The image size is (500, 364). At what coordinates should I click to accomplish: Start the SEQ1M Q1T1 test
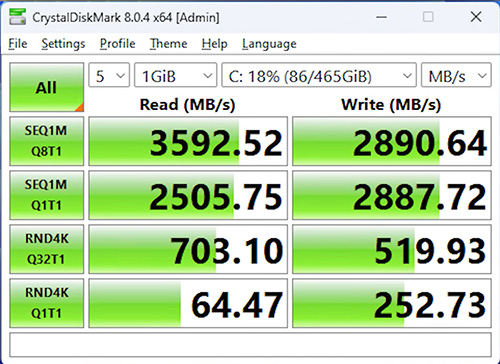point(47,195)
